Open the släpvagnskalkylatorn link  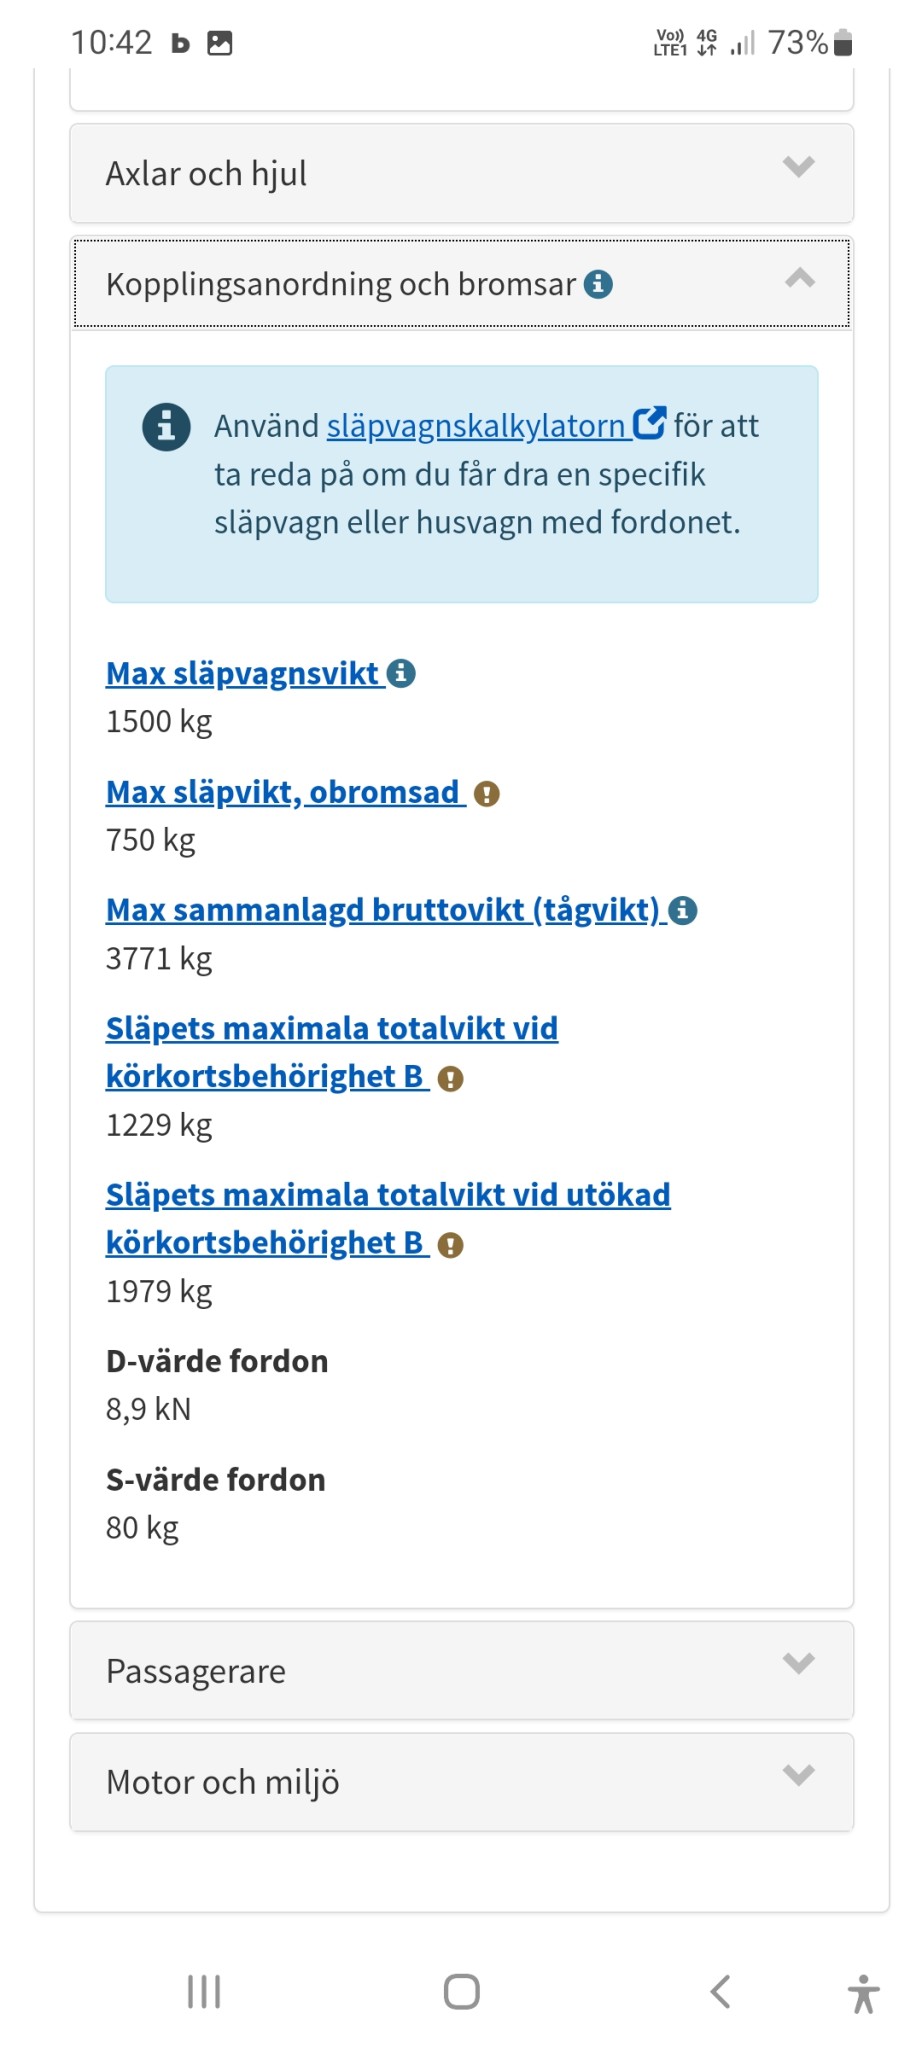[476, 426]
